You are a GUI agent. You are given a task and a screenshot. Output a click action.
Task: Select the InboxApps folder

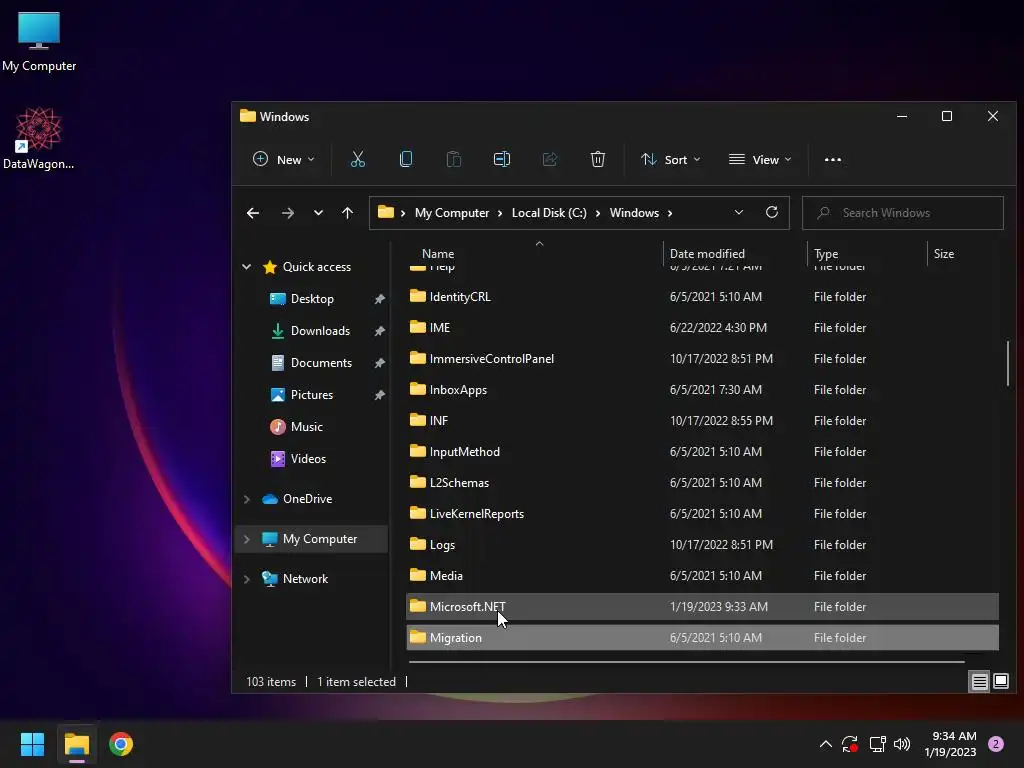(702, 389)
